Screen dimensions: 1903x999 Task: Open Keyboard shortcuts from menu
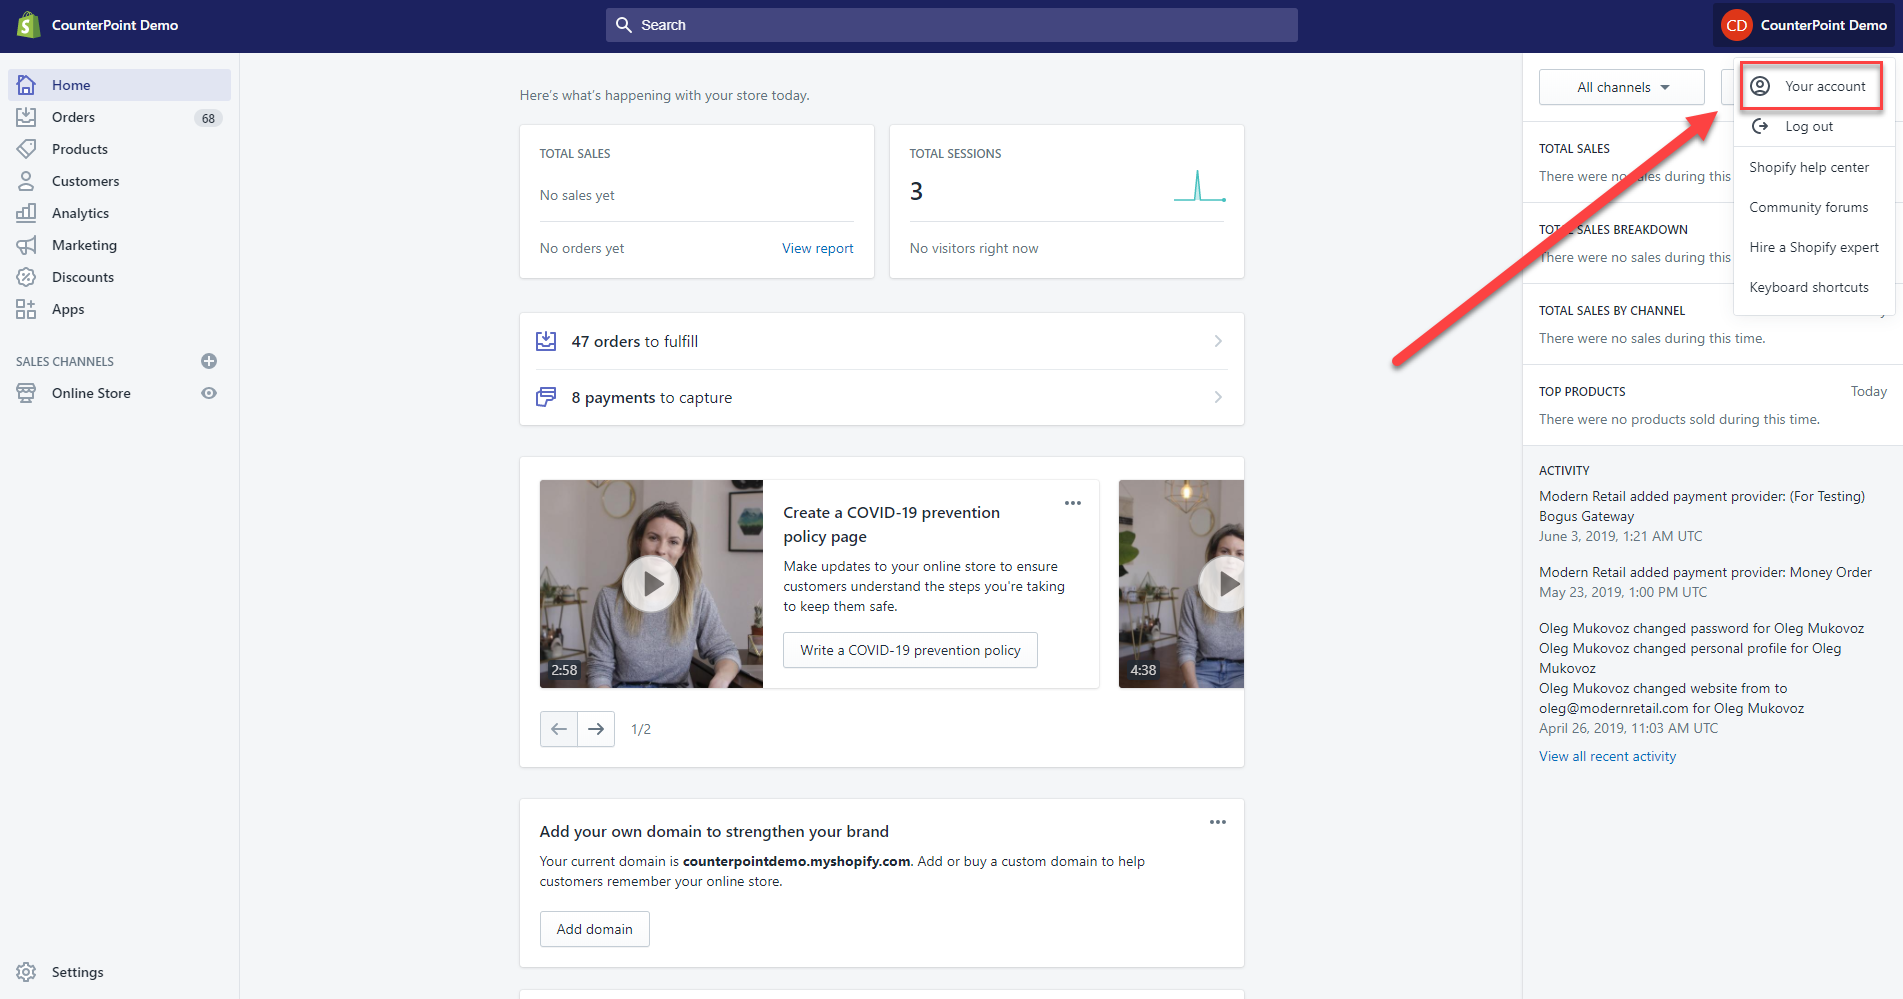click(x=1809, y=287)
